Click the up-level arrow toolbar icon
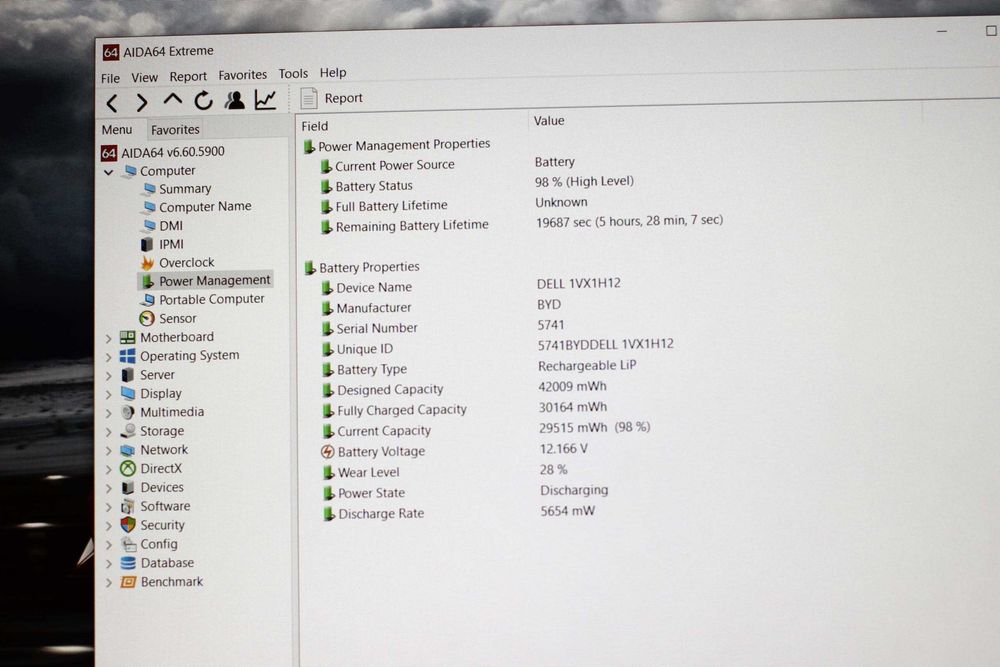This screenshot has height=667, width=1000. point(173,99)
